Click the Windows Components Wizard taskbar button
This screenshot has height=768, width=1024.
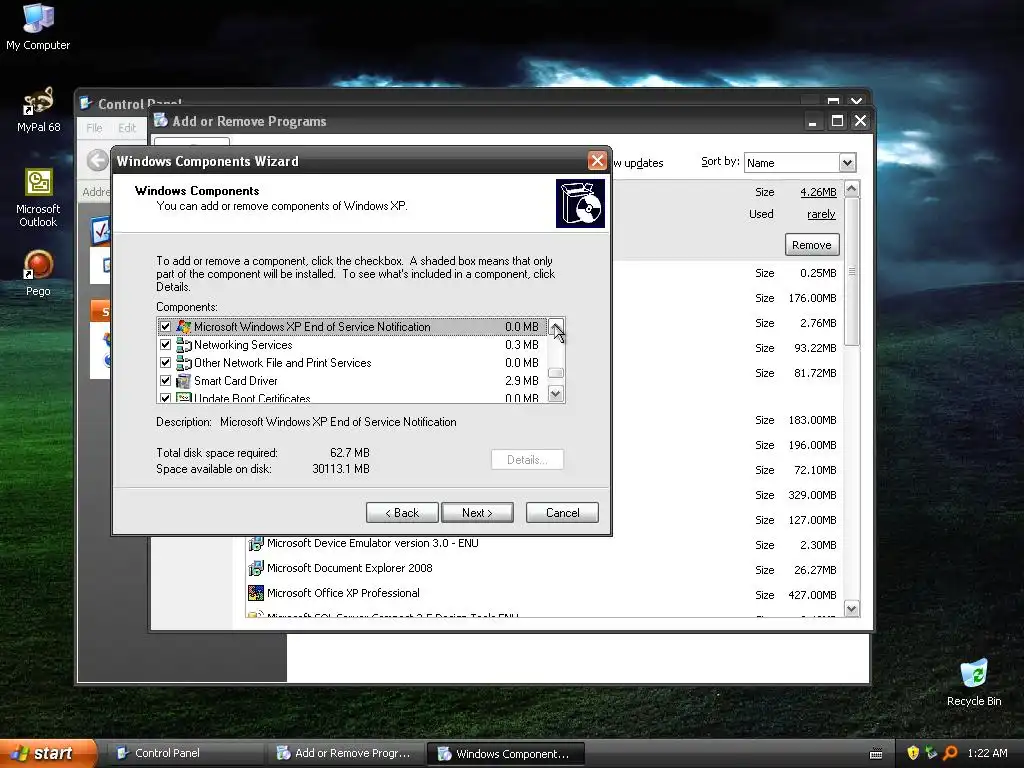click(505, 753)
